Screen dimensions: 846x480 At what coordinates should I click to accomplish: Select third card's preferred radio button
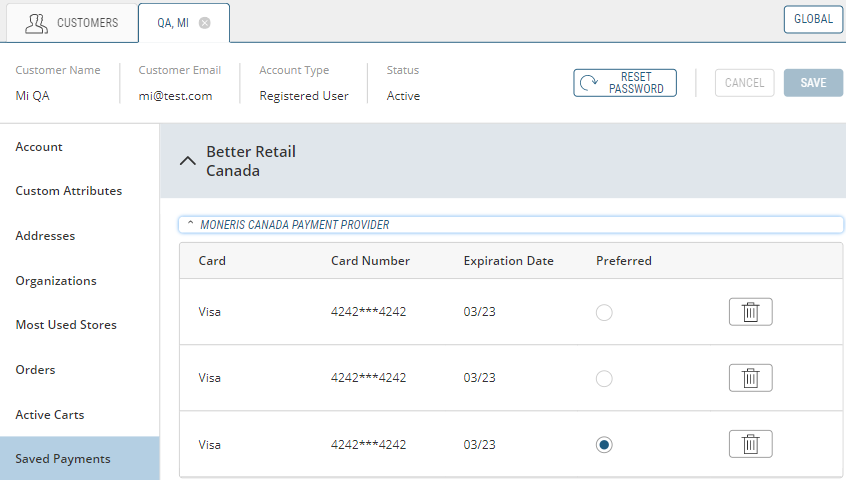pos(604,444)
